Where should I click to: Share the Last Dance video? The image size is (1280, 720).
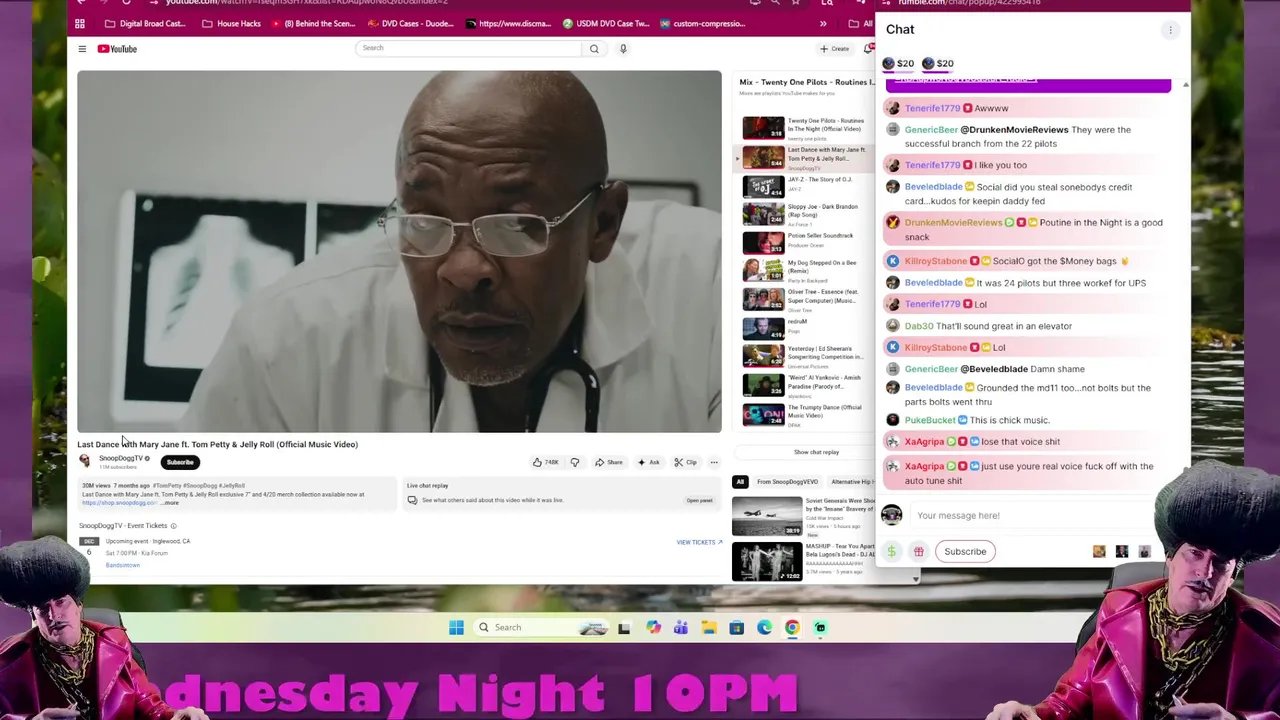point(608,462)
